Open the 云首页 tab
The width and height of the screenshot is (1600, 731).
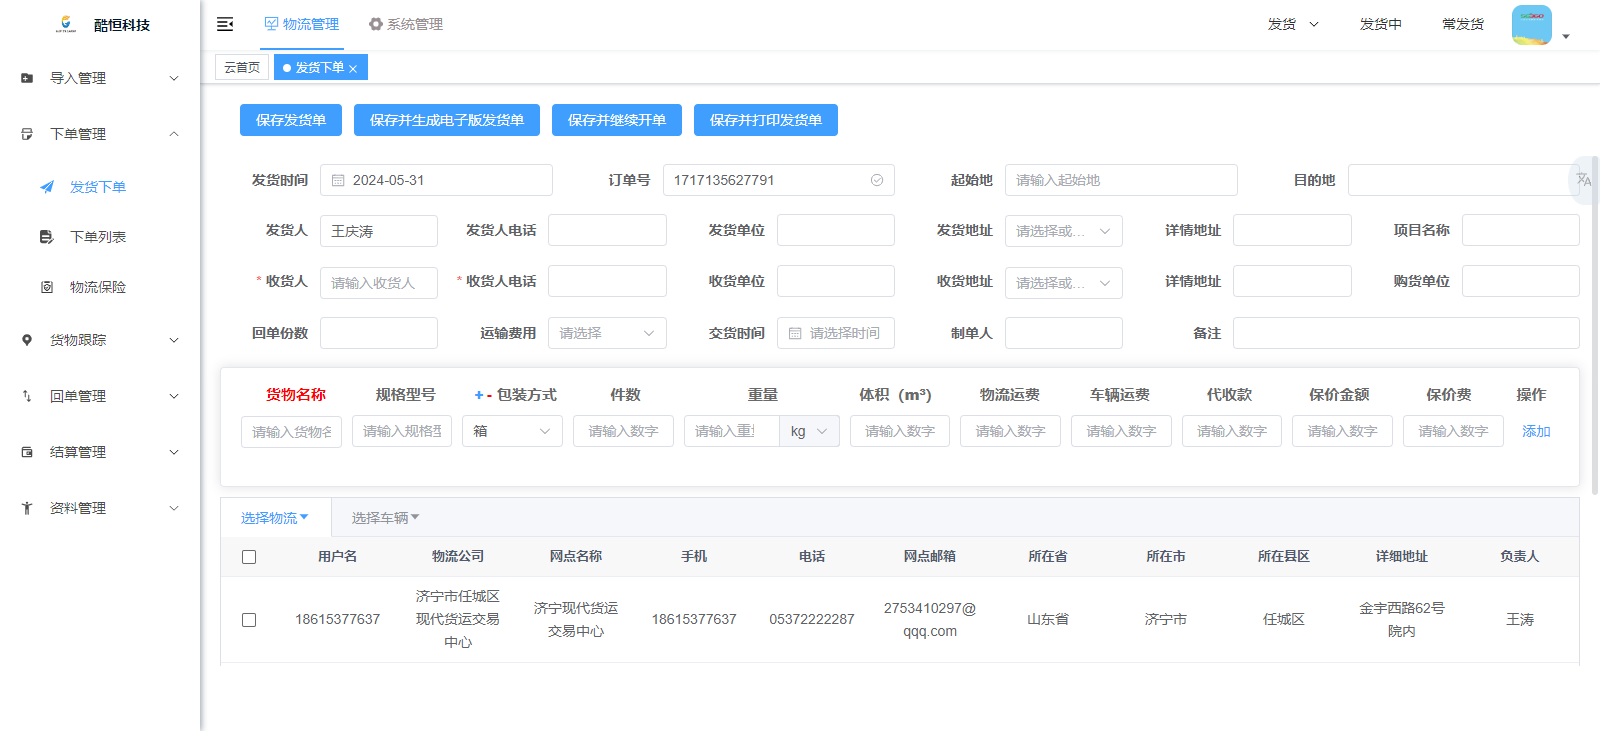point(242,67)
